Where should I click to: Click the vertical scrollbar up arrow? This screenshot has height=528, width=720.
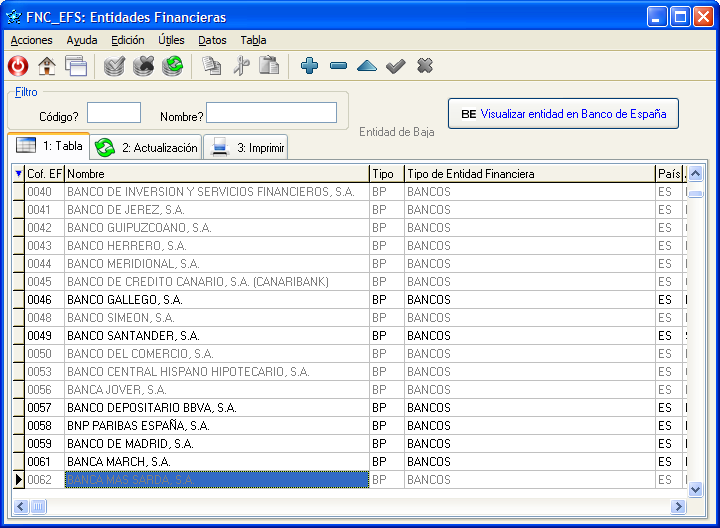tap(696, 174)
